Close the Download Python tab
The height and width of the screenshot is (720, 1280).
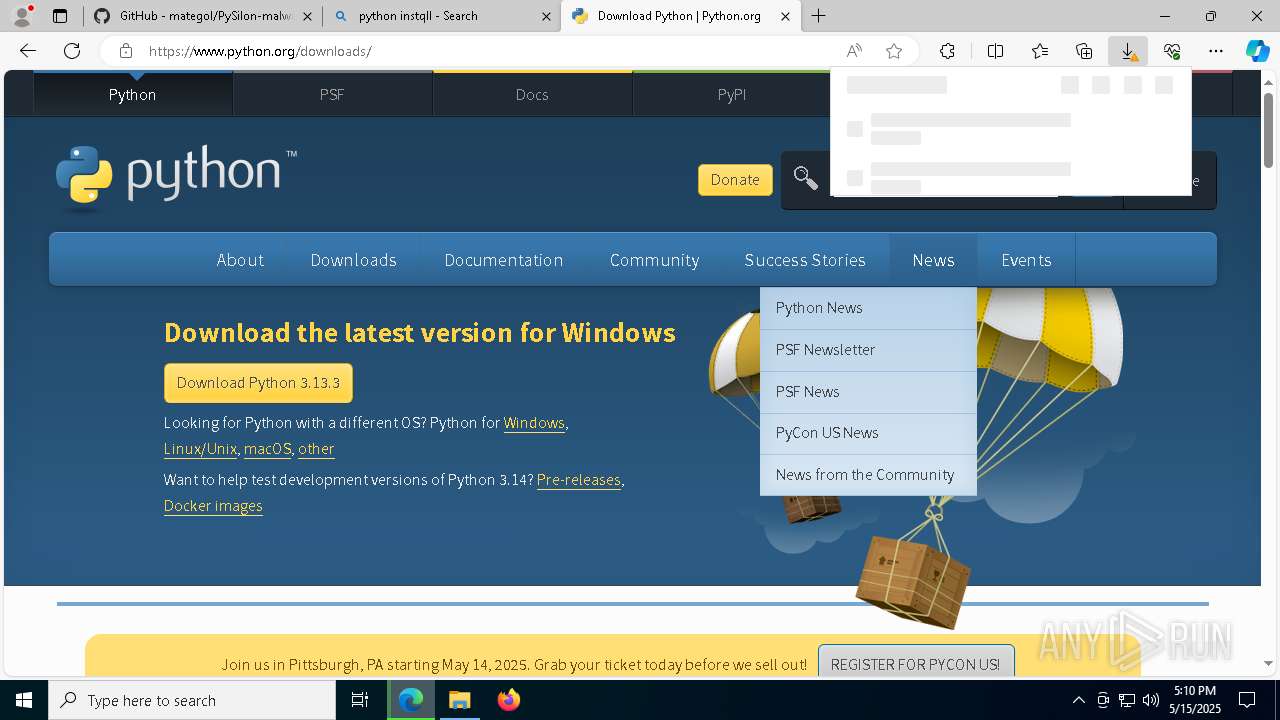point(786,16)
